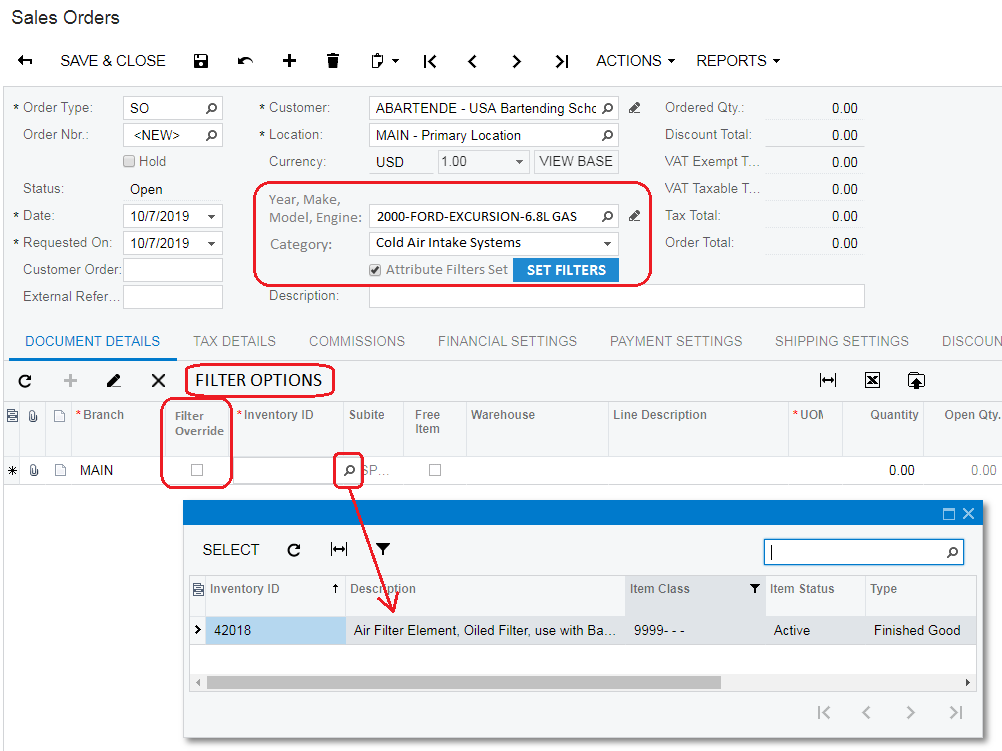This screenshot has height=751, width=1002.
Task: Edit Year Make Model Engine with pencil
Action: point(635,217)
